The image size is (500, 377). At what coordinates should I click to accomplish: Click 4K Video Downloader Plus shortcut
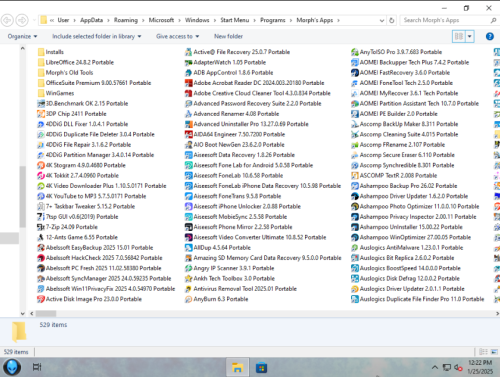pos(102,186)
